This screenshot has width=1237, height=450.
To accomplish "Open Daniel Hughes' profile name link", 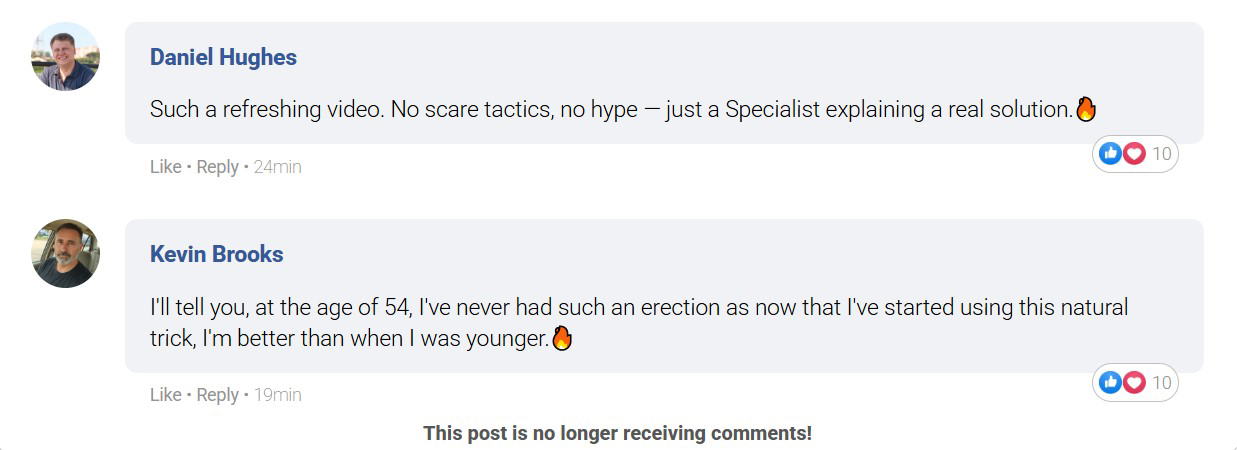I will tap(223, 57).
